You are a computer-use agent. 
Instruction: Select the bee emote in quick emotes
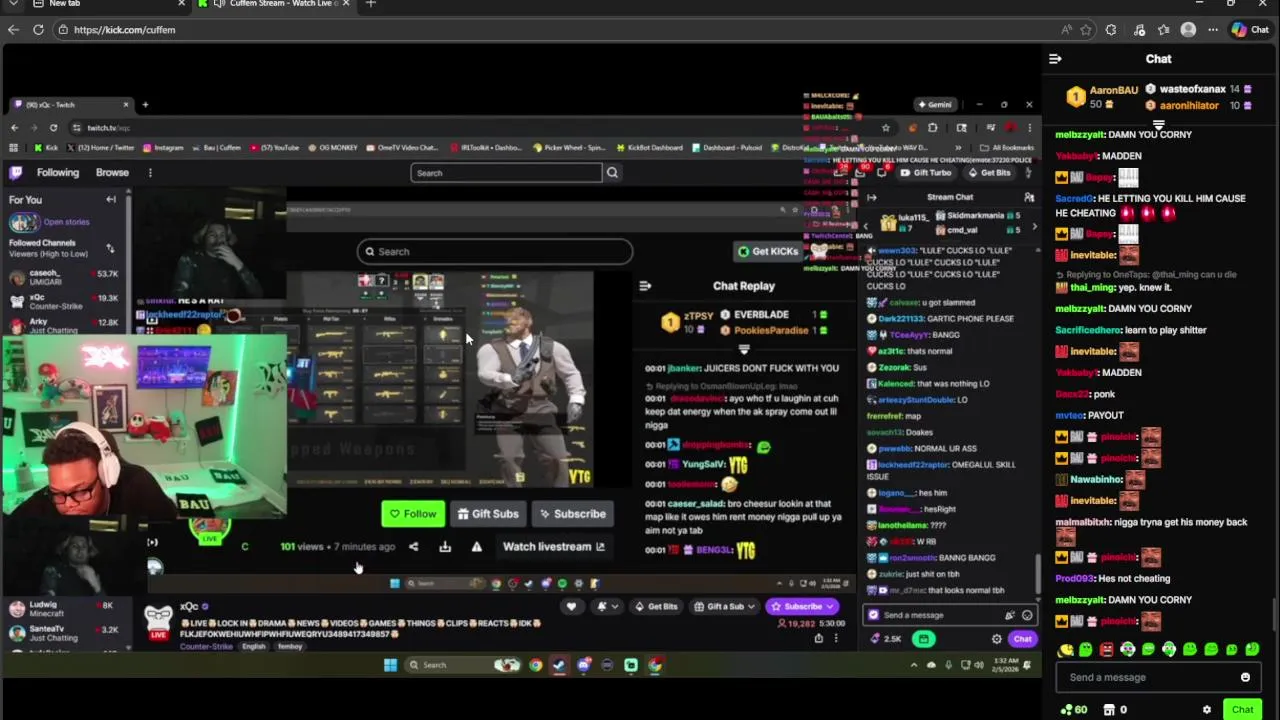(x=1066, y=650)
